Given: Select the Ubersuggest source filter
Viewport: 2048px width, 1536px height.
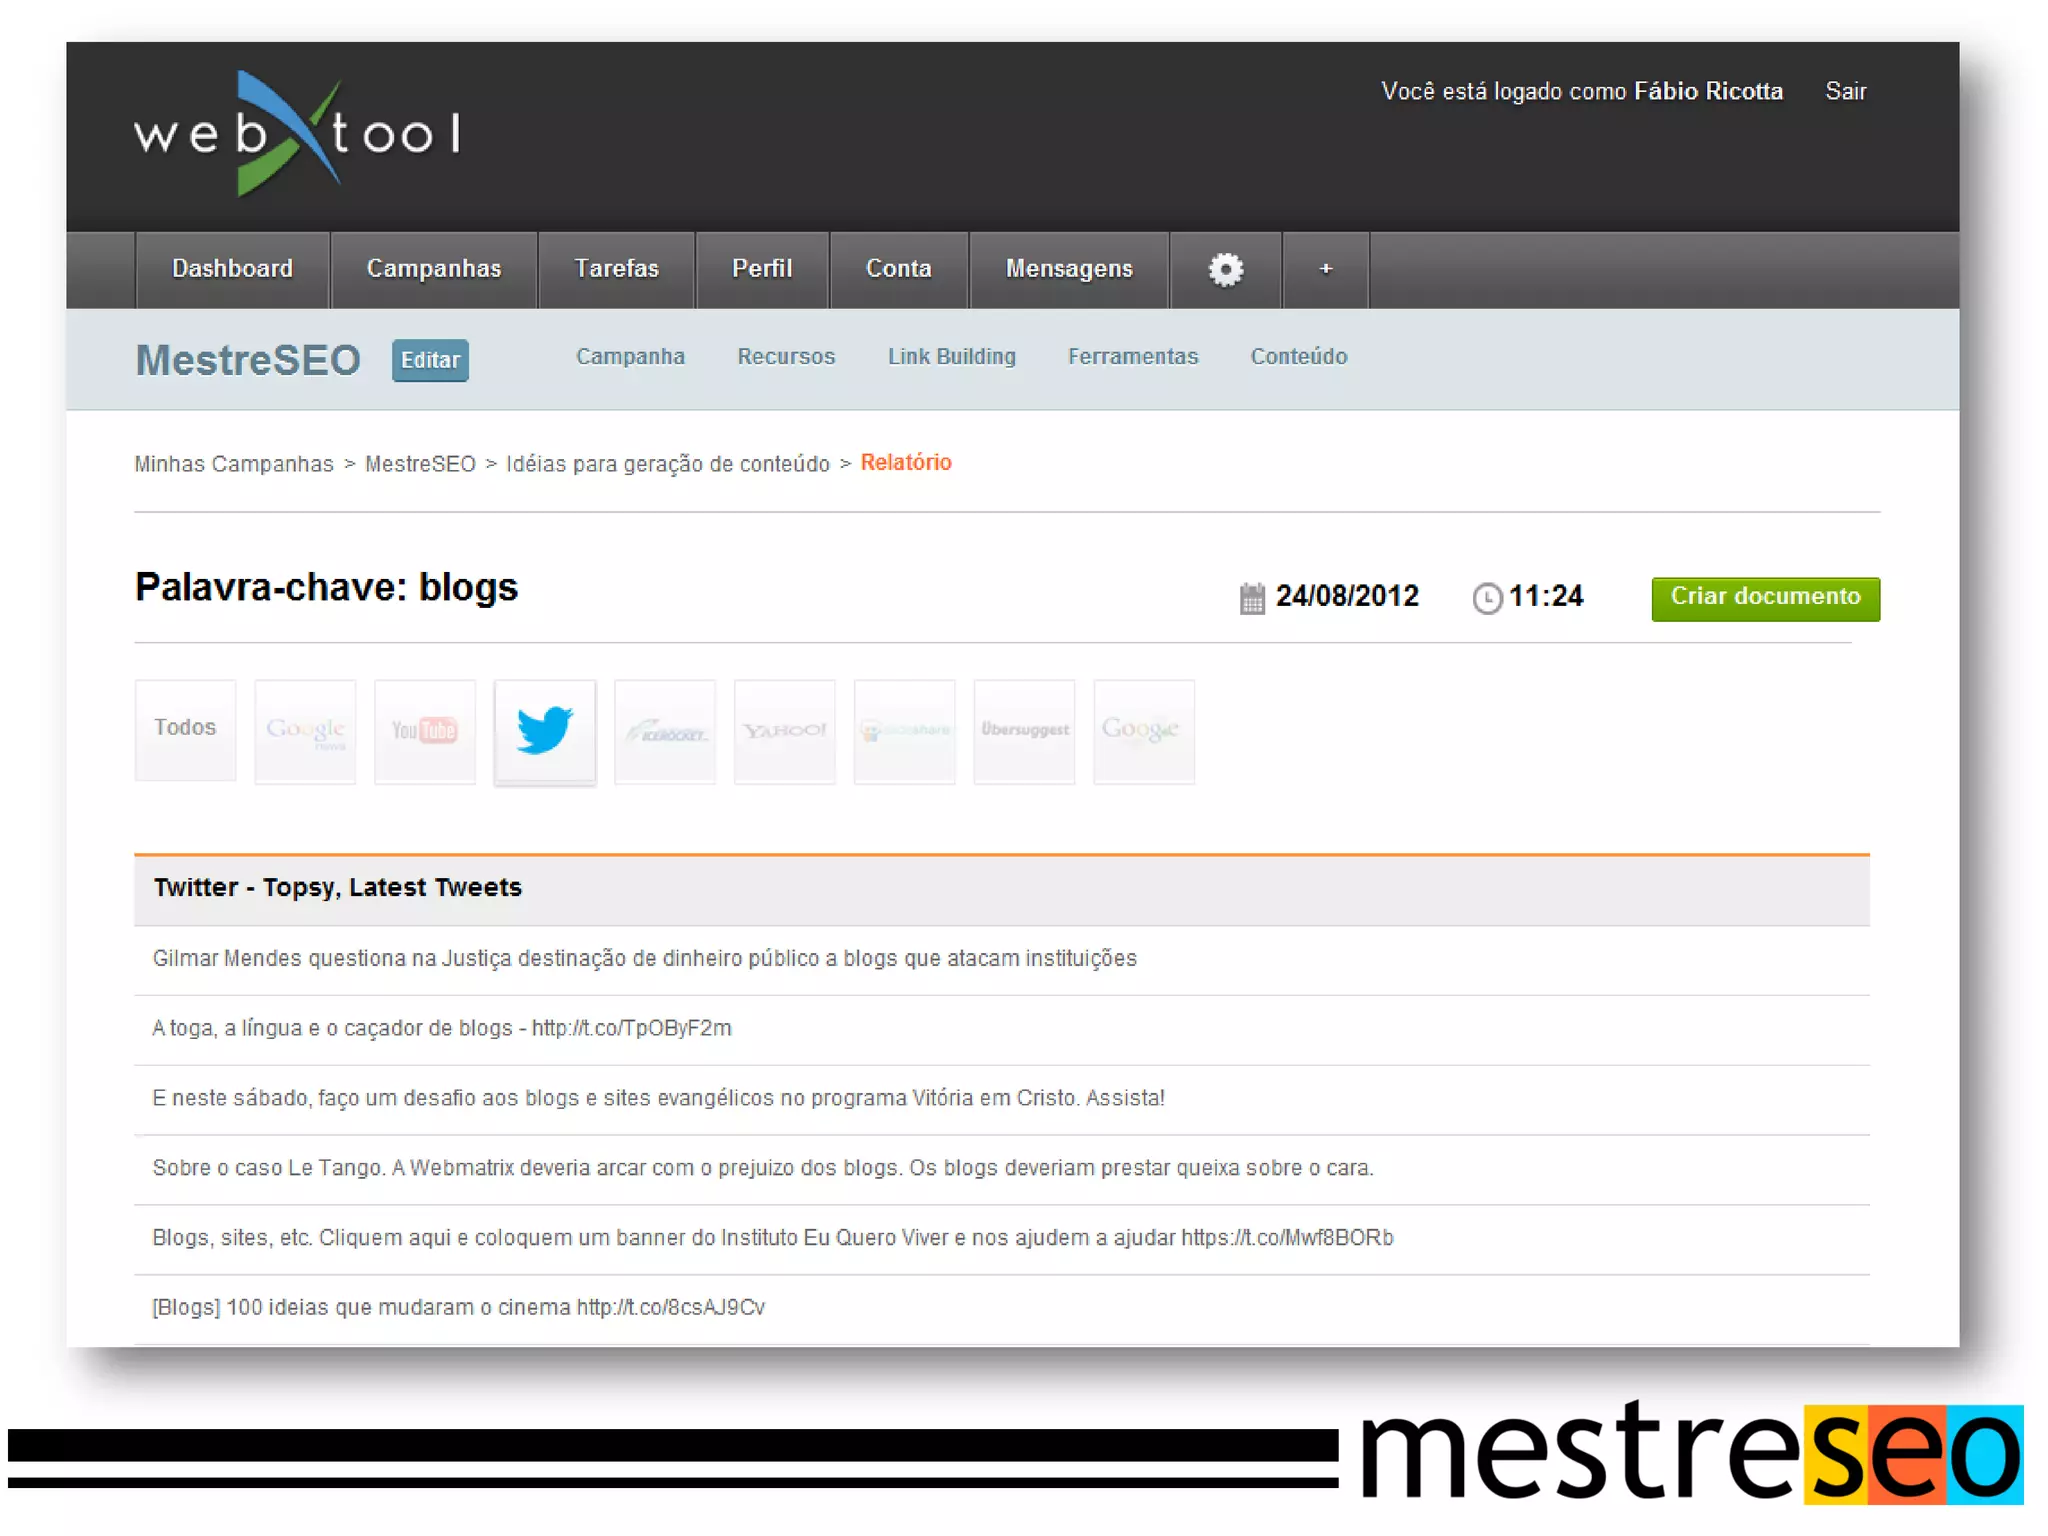Looking at the screenshot, I should tap(1024, 731).
